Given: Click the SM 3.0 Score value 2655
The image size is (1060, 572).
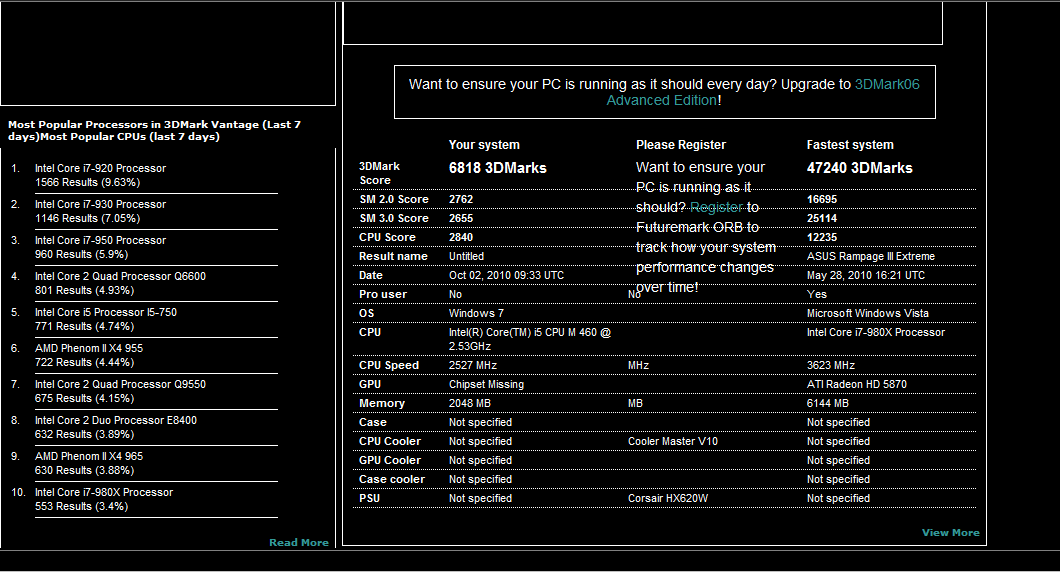Looking at the screenshot, I should coord(461,218).
